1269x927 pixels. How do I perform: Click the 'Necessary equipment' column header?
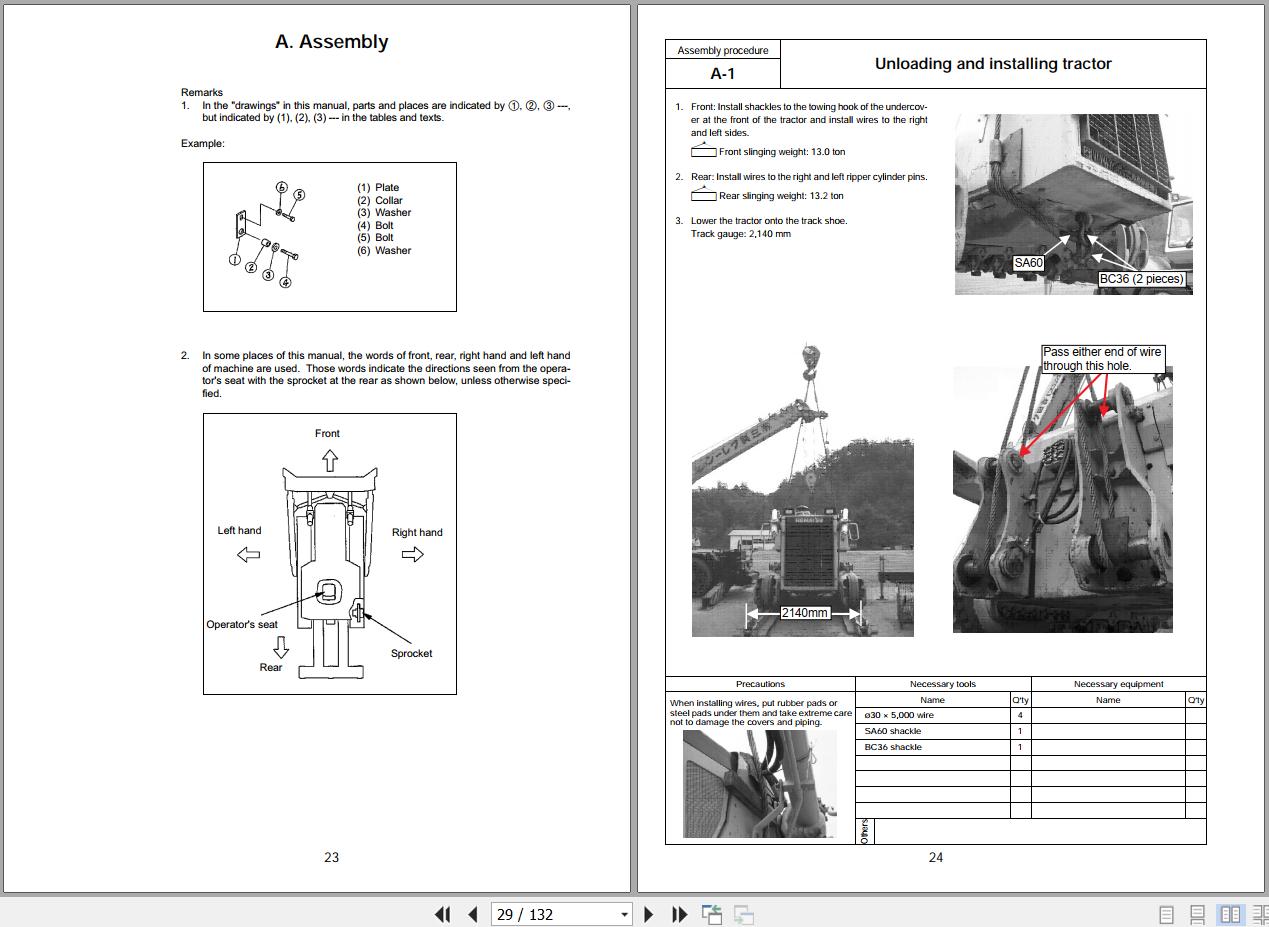(1118, 684)
